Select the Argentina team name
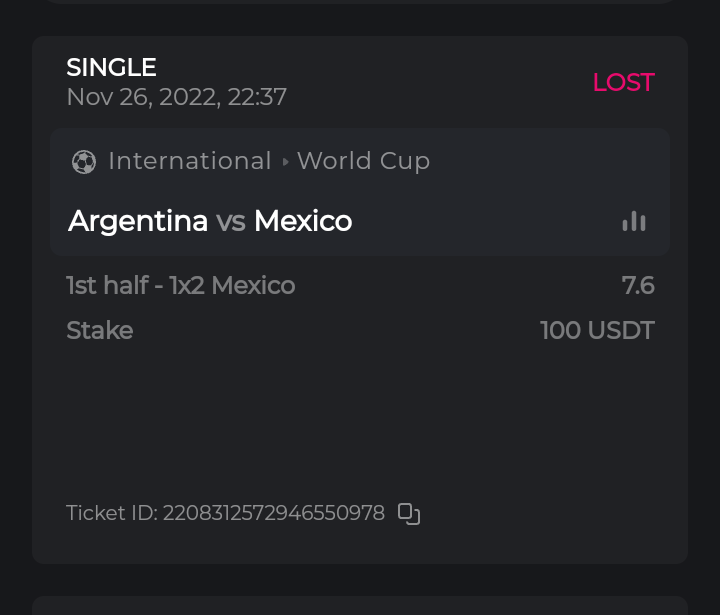This screenshot has width=720, height=615. 138,221
